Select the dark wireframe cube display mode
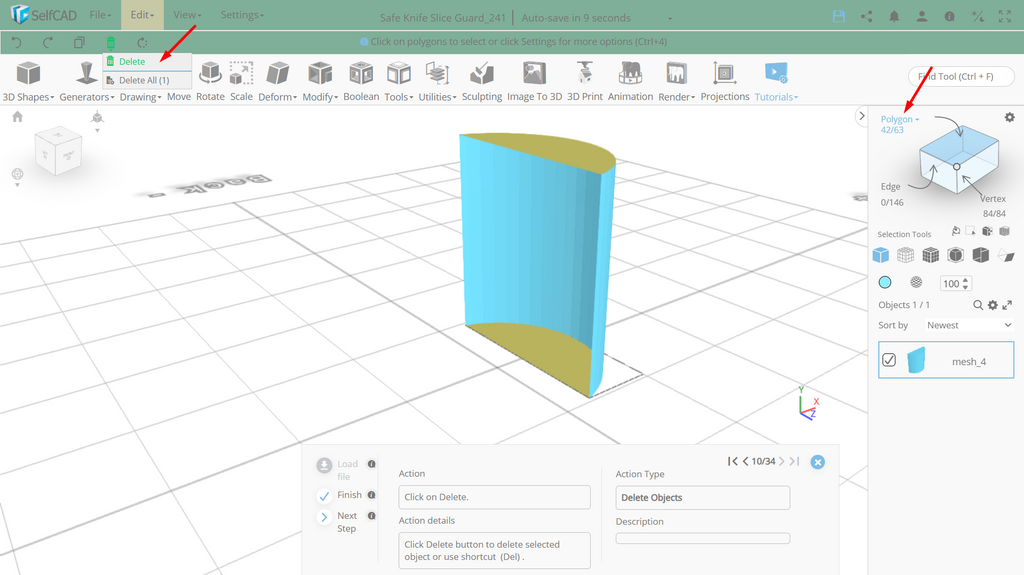 [x=930, y=255]
